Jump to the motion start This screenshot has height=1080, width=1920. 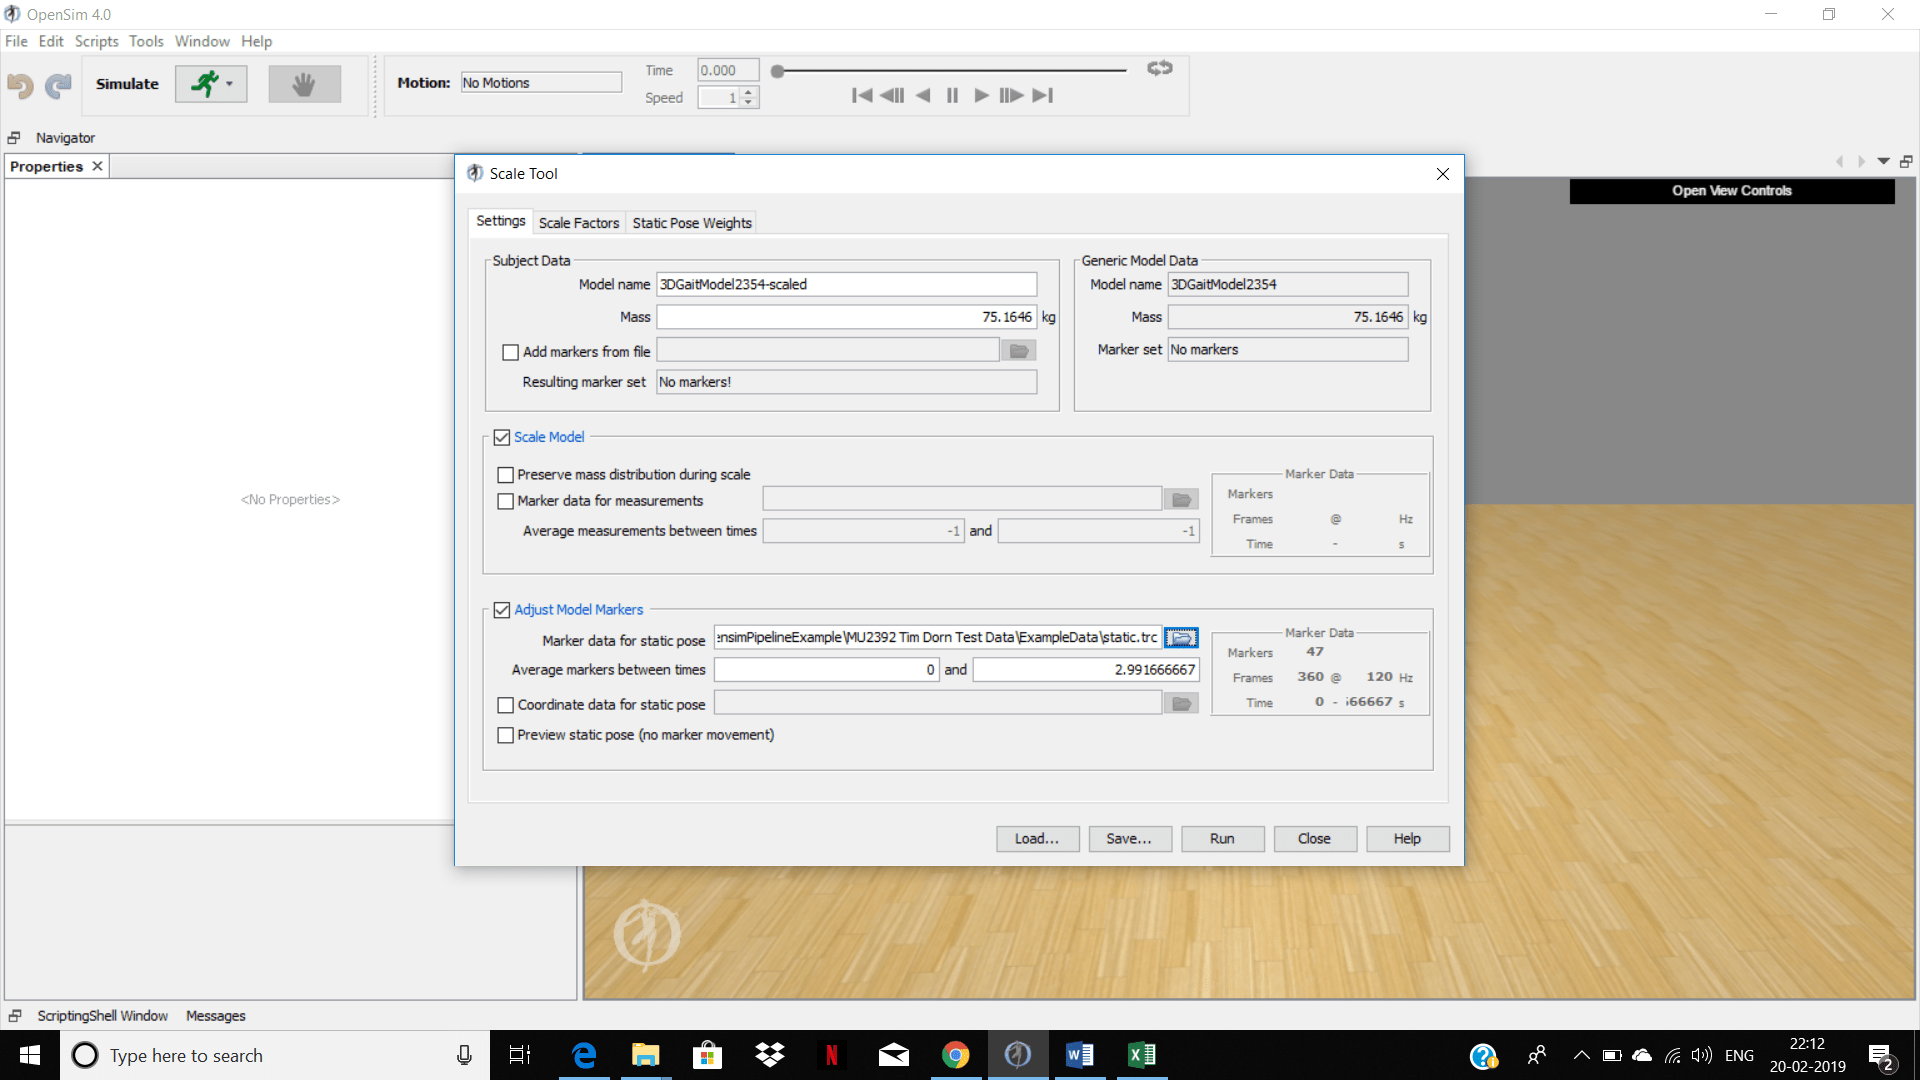(x=861, y=95)
